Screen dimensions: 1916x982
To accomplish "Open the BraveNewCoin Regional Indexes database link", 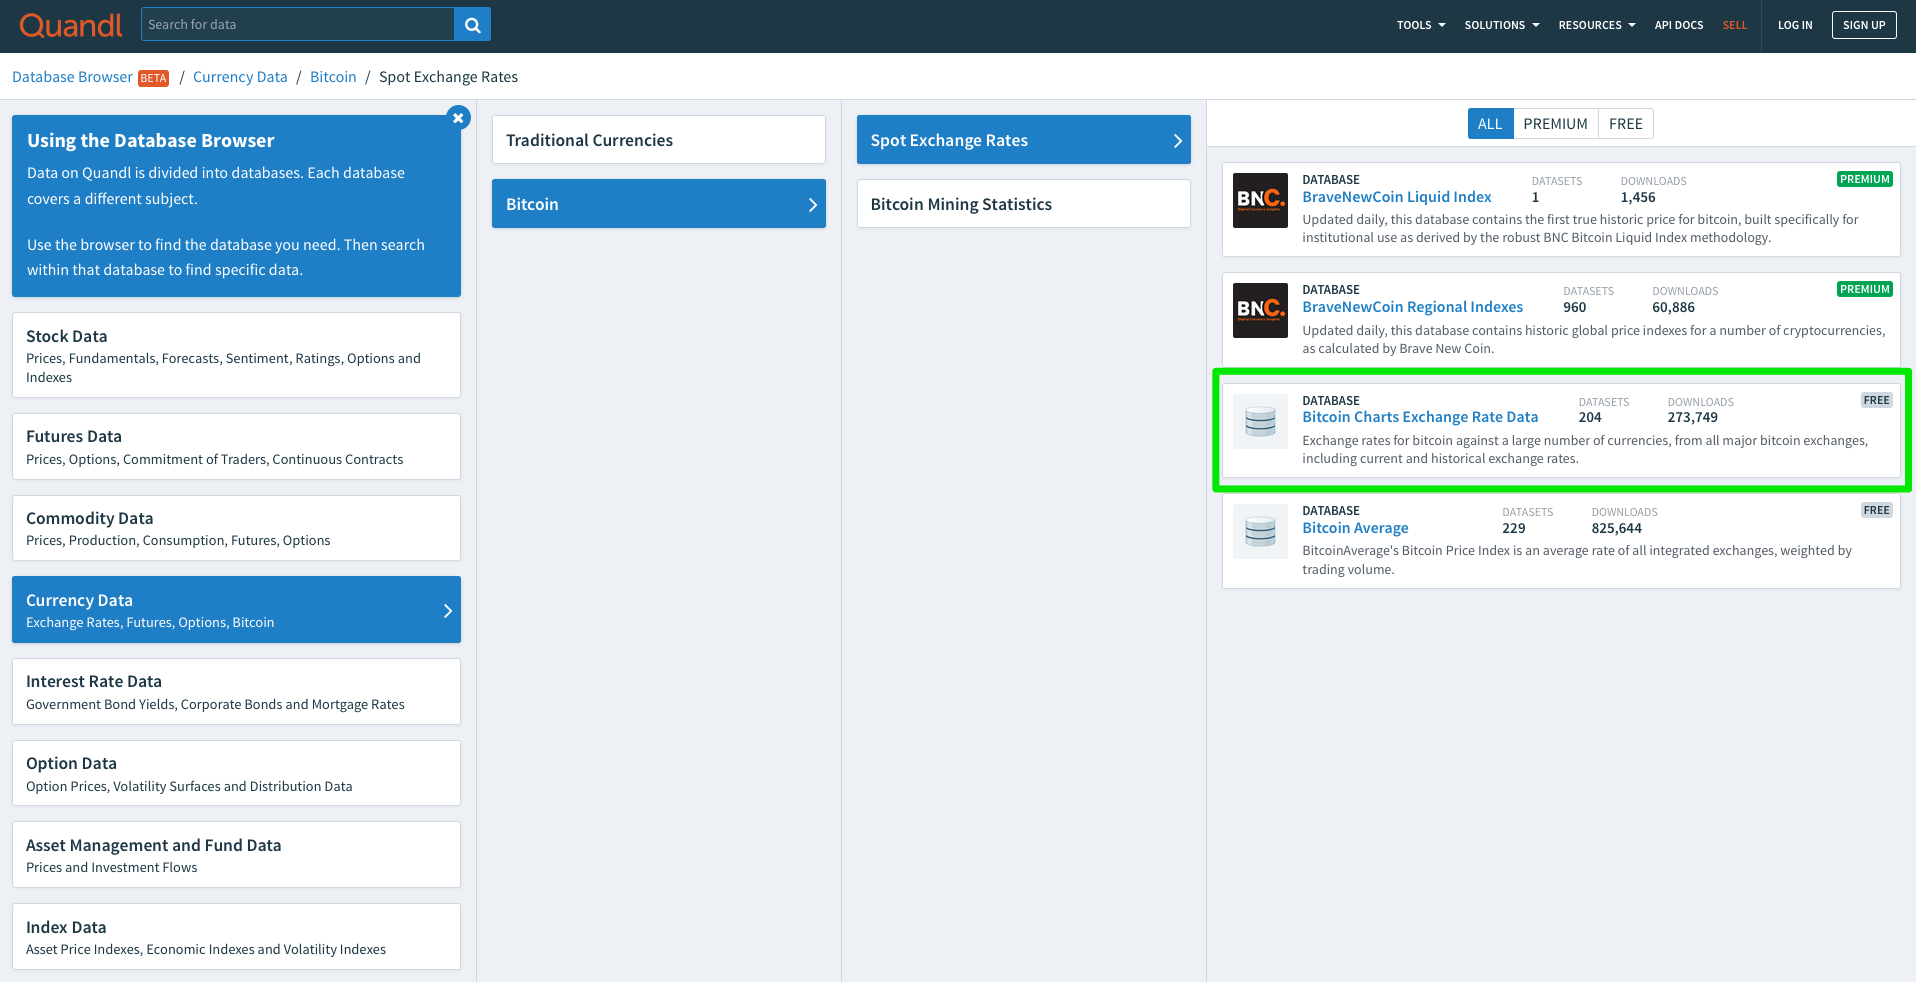I will point(1412,307).
